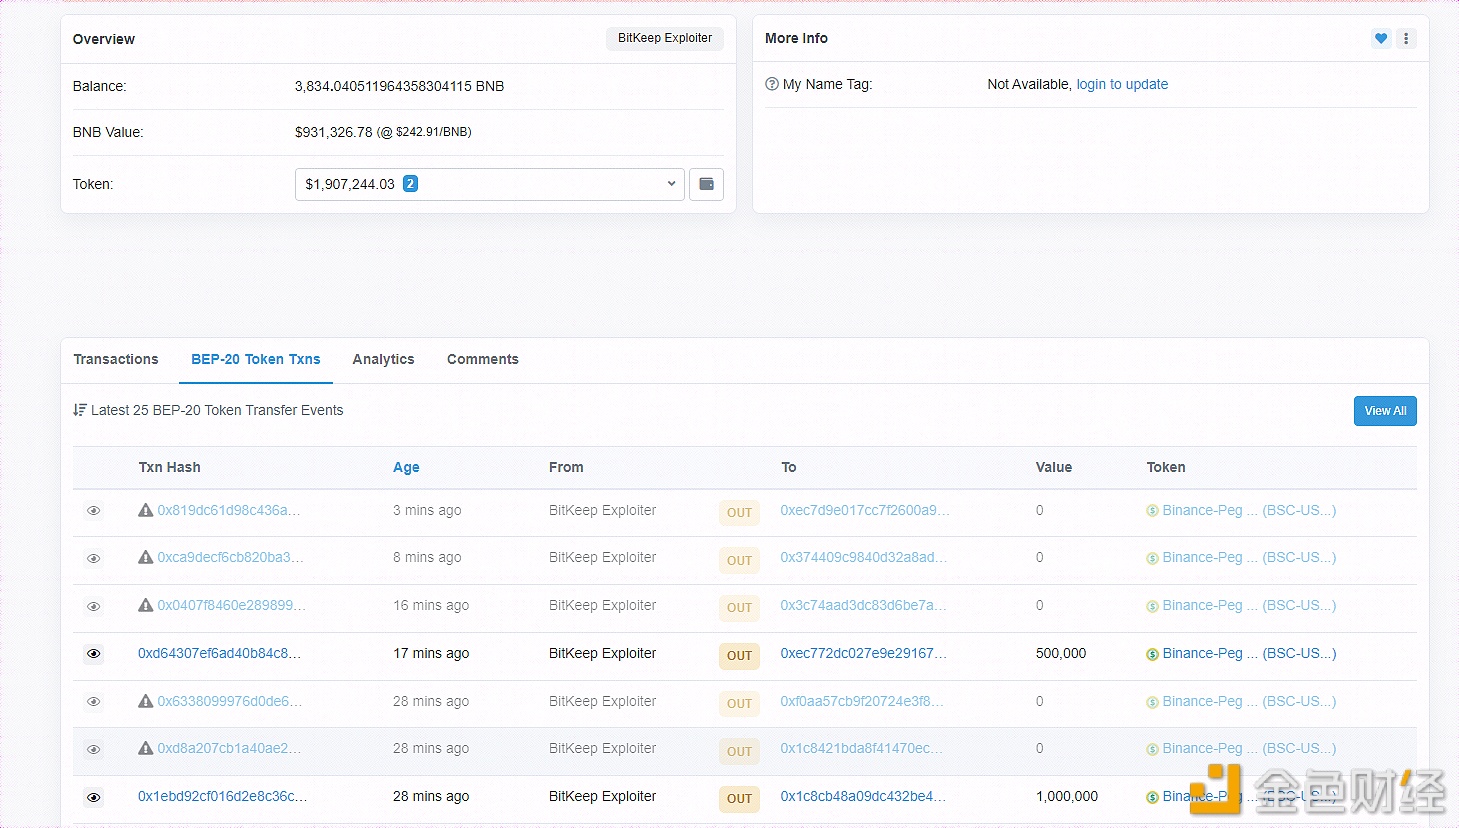1459x828 pixels.
Task: Toggle eye icon for 0x1ebd92cf016d2e8c36c transaction
Action: (93, 797)
